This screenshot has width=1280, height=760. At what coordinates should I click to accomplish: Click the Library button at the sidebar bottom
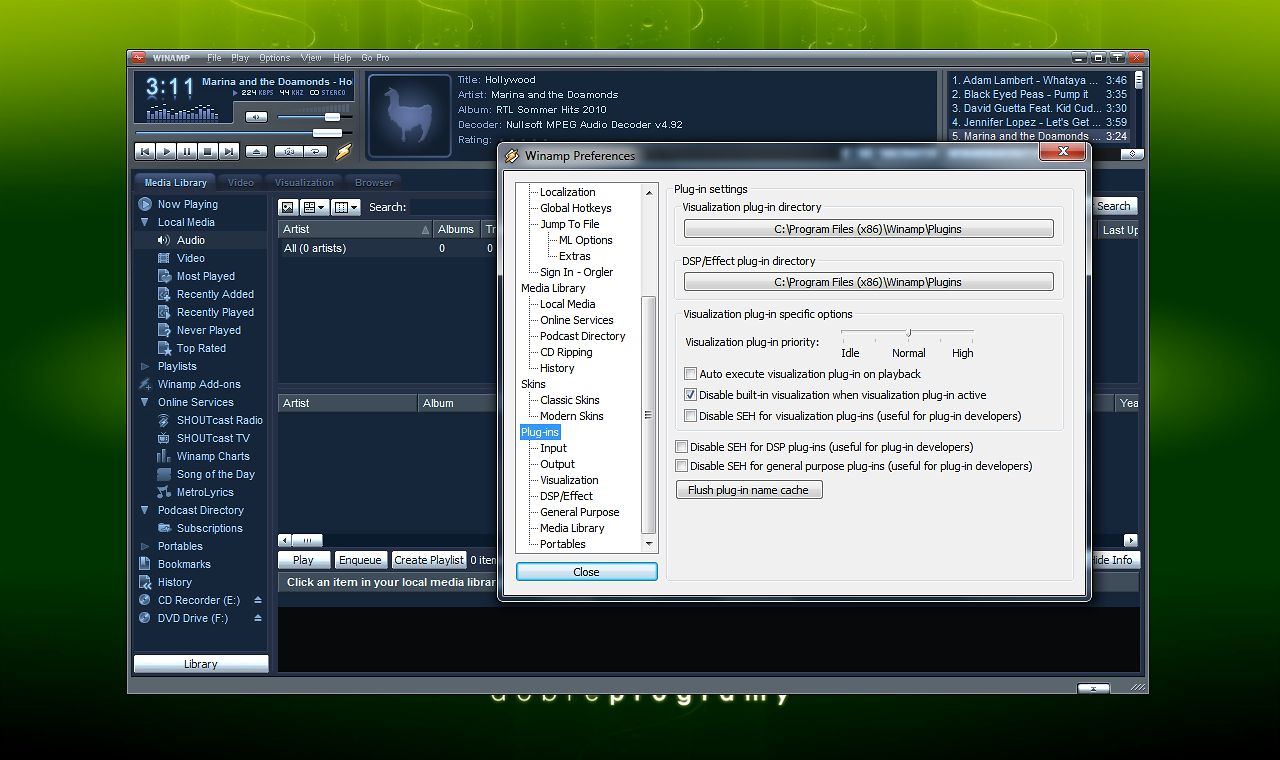pos(201,664)
